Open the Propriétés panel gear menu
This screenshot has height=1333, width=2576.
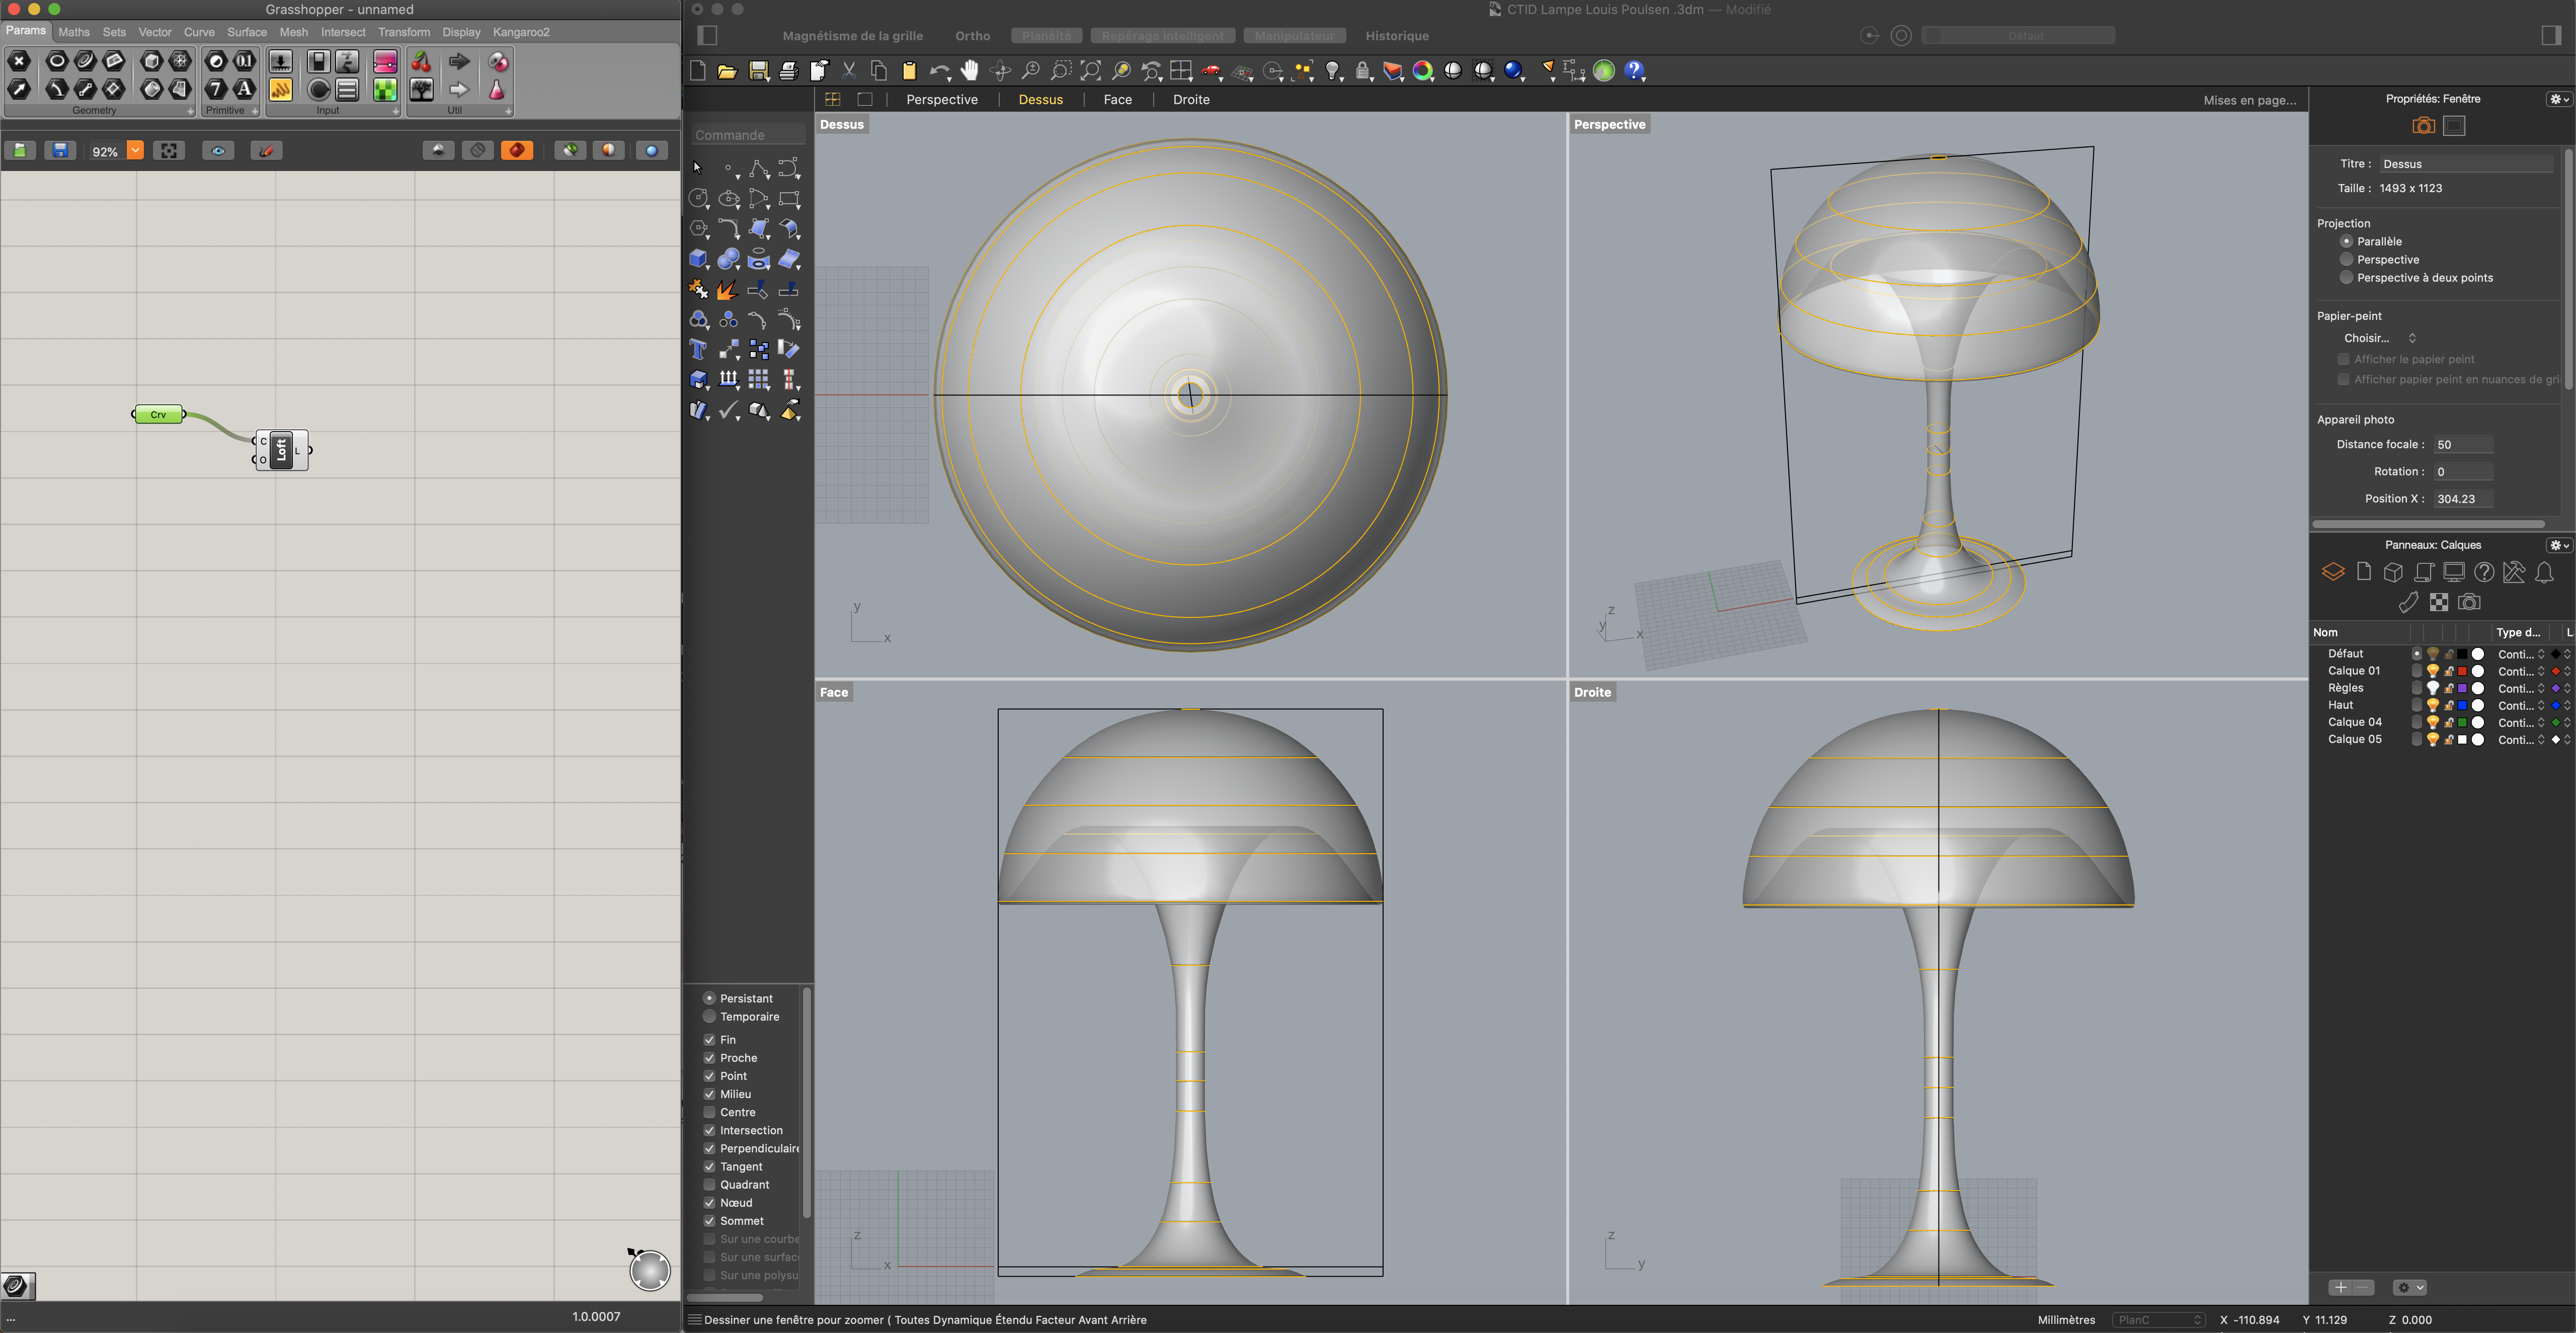click(2559, 99)
